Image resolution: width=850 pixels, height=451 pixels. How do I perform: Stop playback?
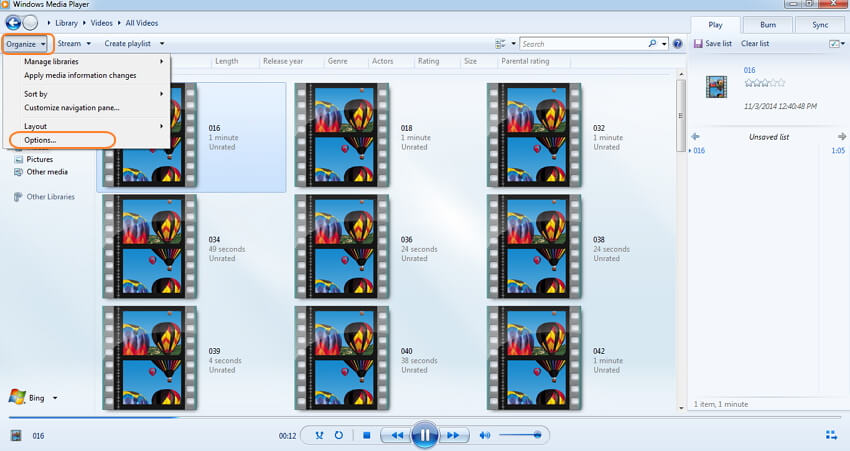point(366,435)
